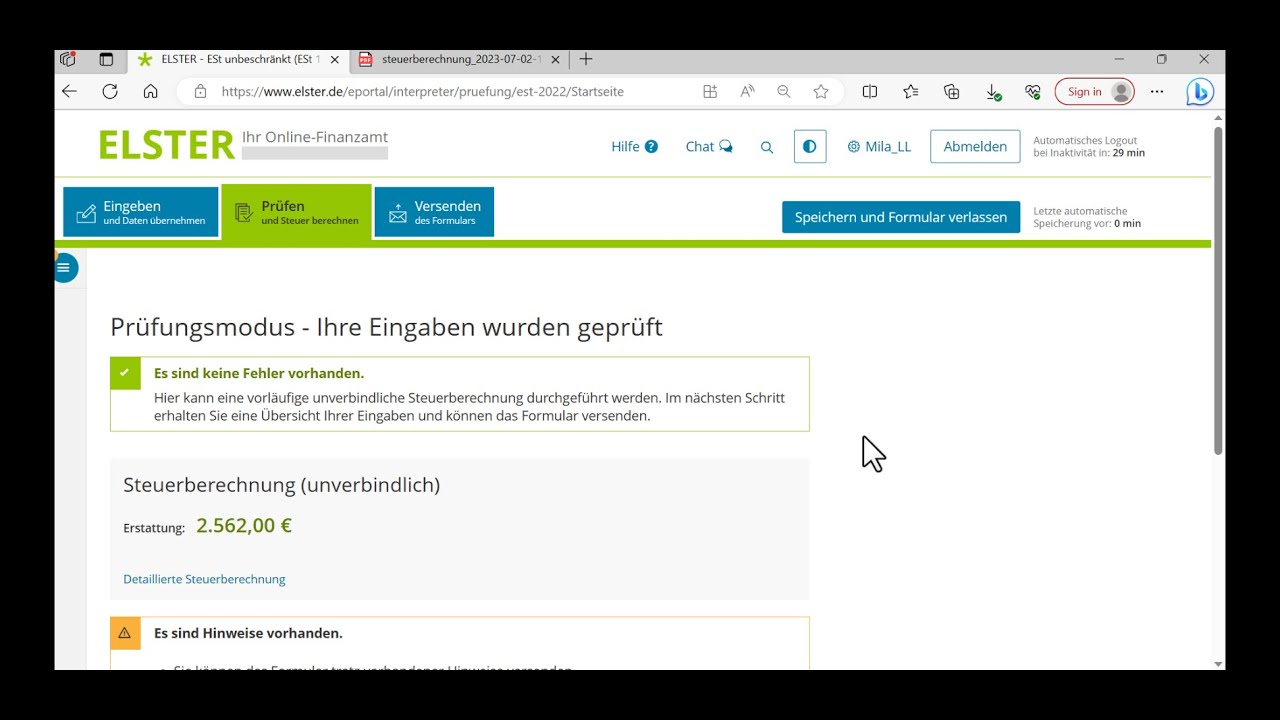
Task: Add this page to favorites
Action: coord(821,91)
